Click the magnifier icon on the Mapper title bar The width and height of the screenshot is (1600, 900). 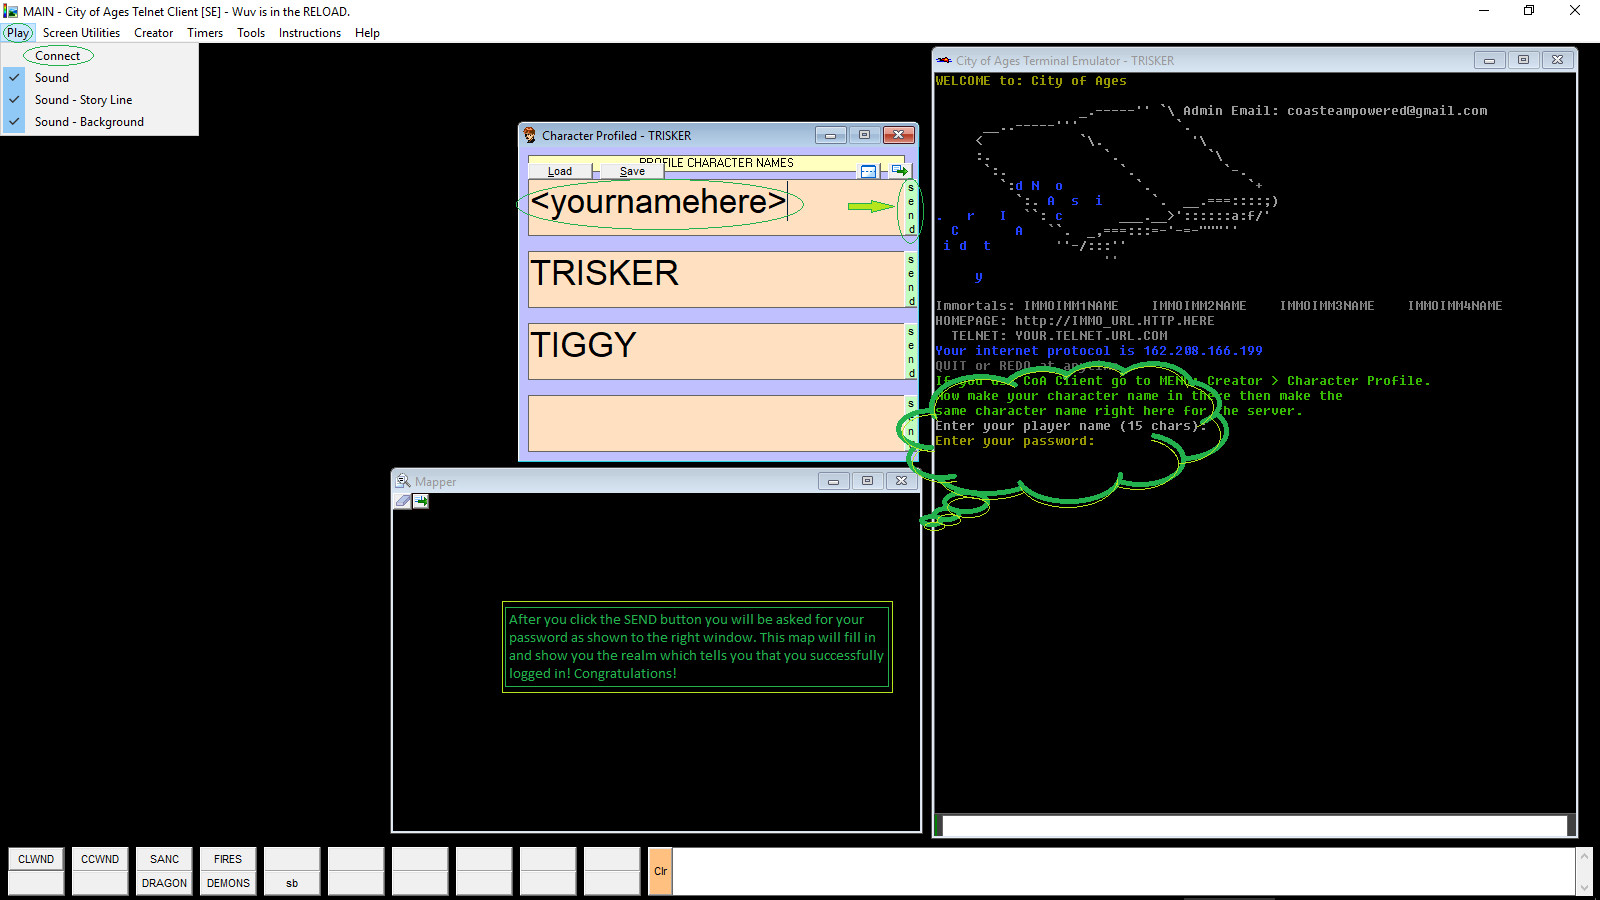tap(404, 481)
